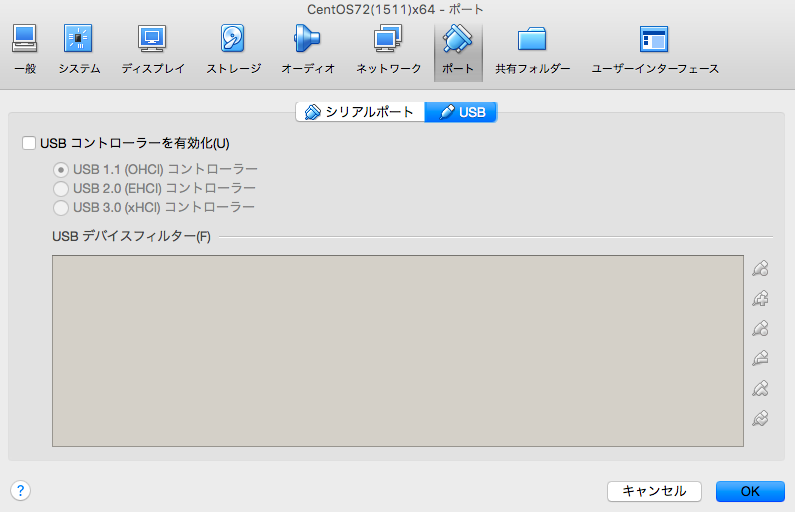Click inside the USB device filter list box
This screenshot has width=795, height=512.
point(398,351)
